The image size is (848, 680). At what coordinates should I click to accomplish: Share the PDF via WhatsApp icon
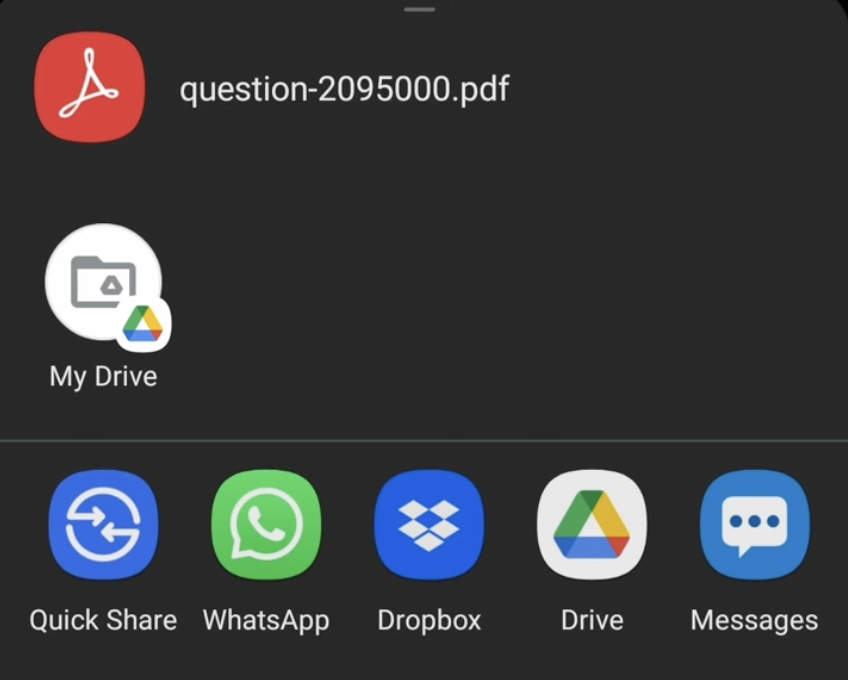pyautogui.click(x=266, y=525)
